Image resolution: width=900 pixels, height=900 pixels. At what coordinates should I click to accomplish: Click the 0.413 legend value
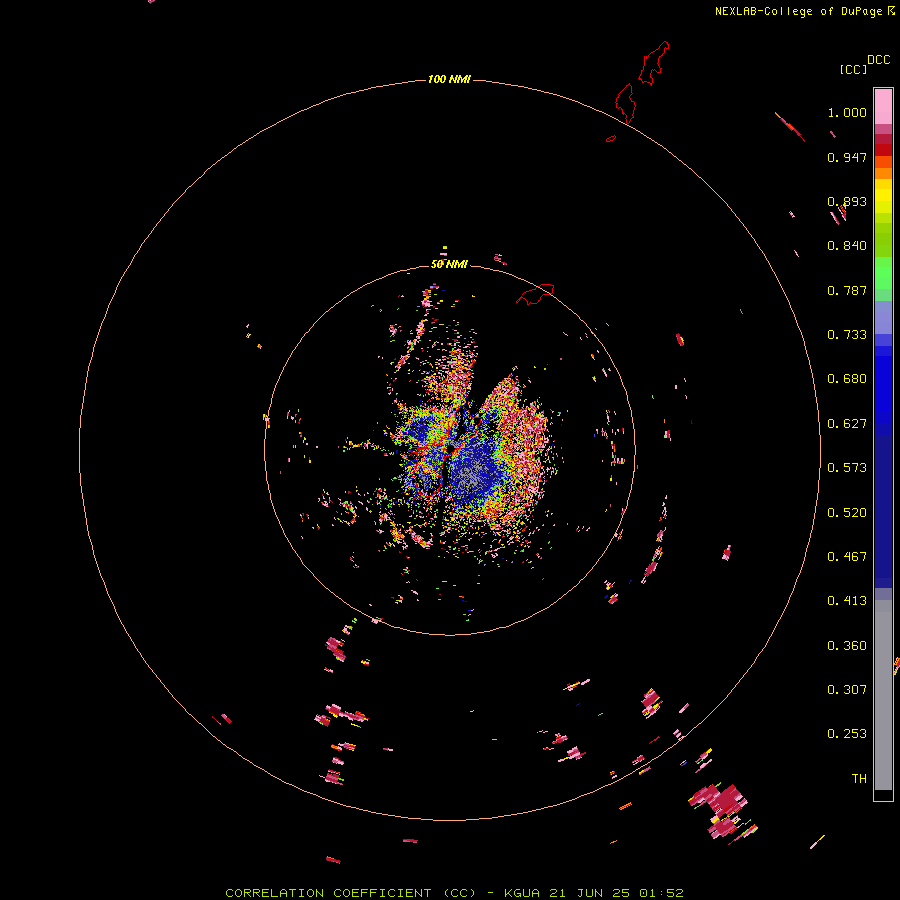(x=847, y=601)
